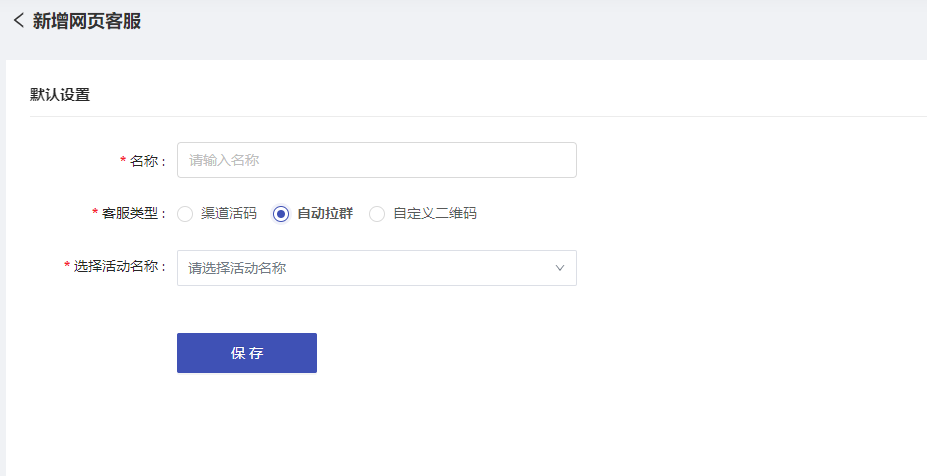Click the 新增网页客服 page title
The image size is (927, 476).
[x=87, y=21]
